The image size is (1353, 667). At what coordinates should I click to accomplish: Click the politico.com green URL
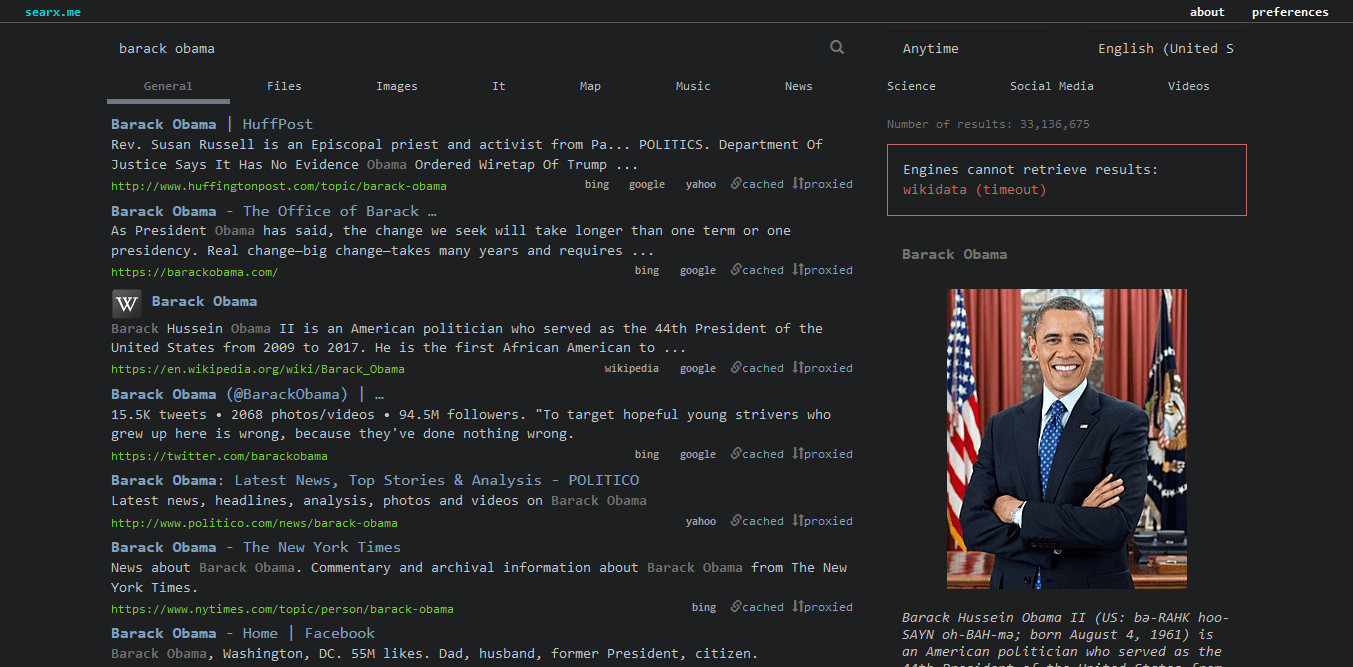click(x=254, y=523)
